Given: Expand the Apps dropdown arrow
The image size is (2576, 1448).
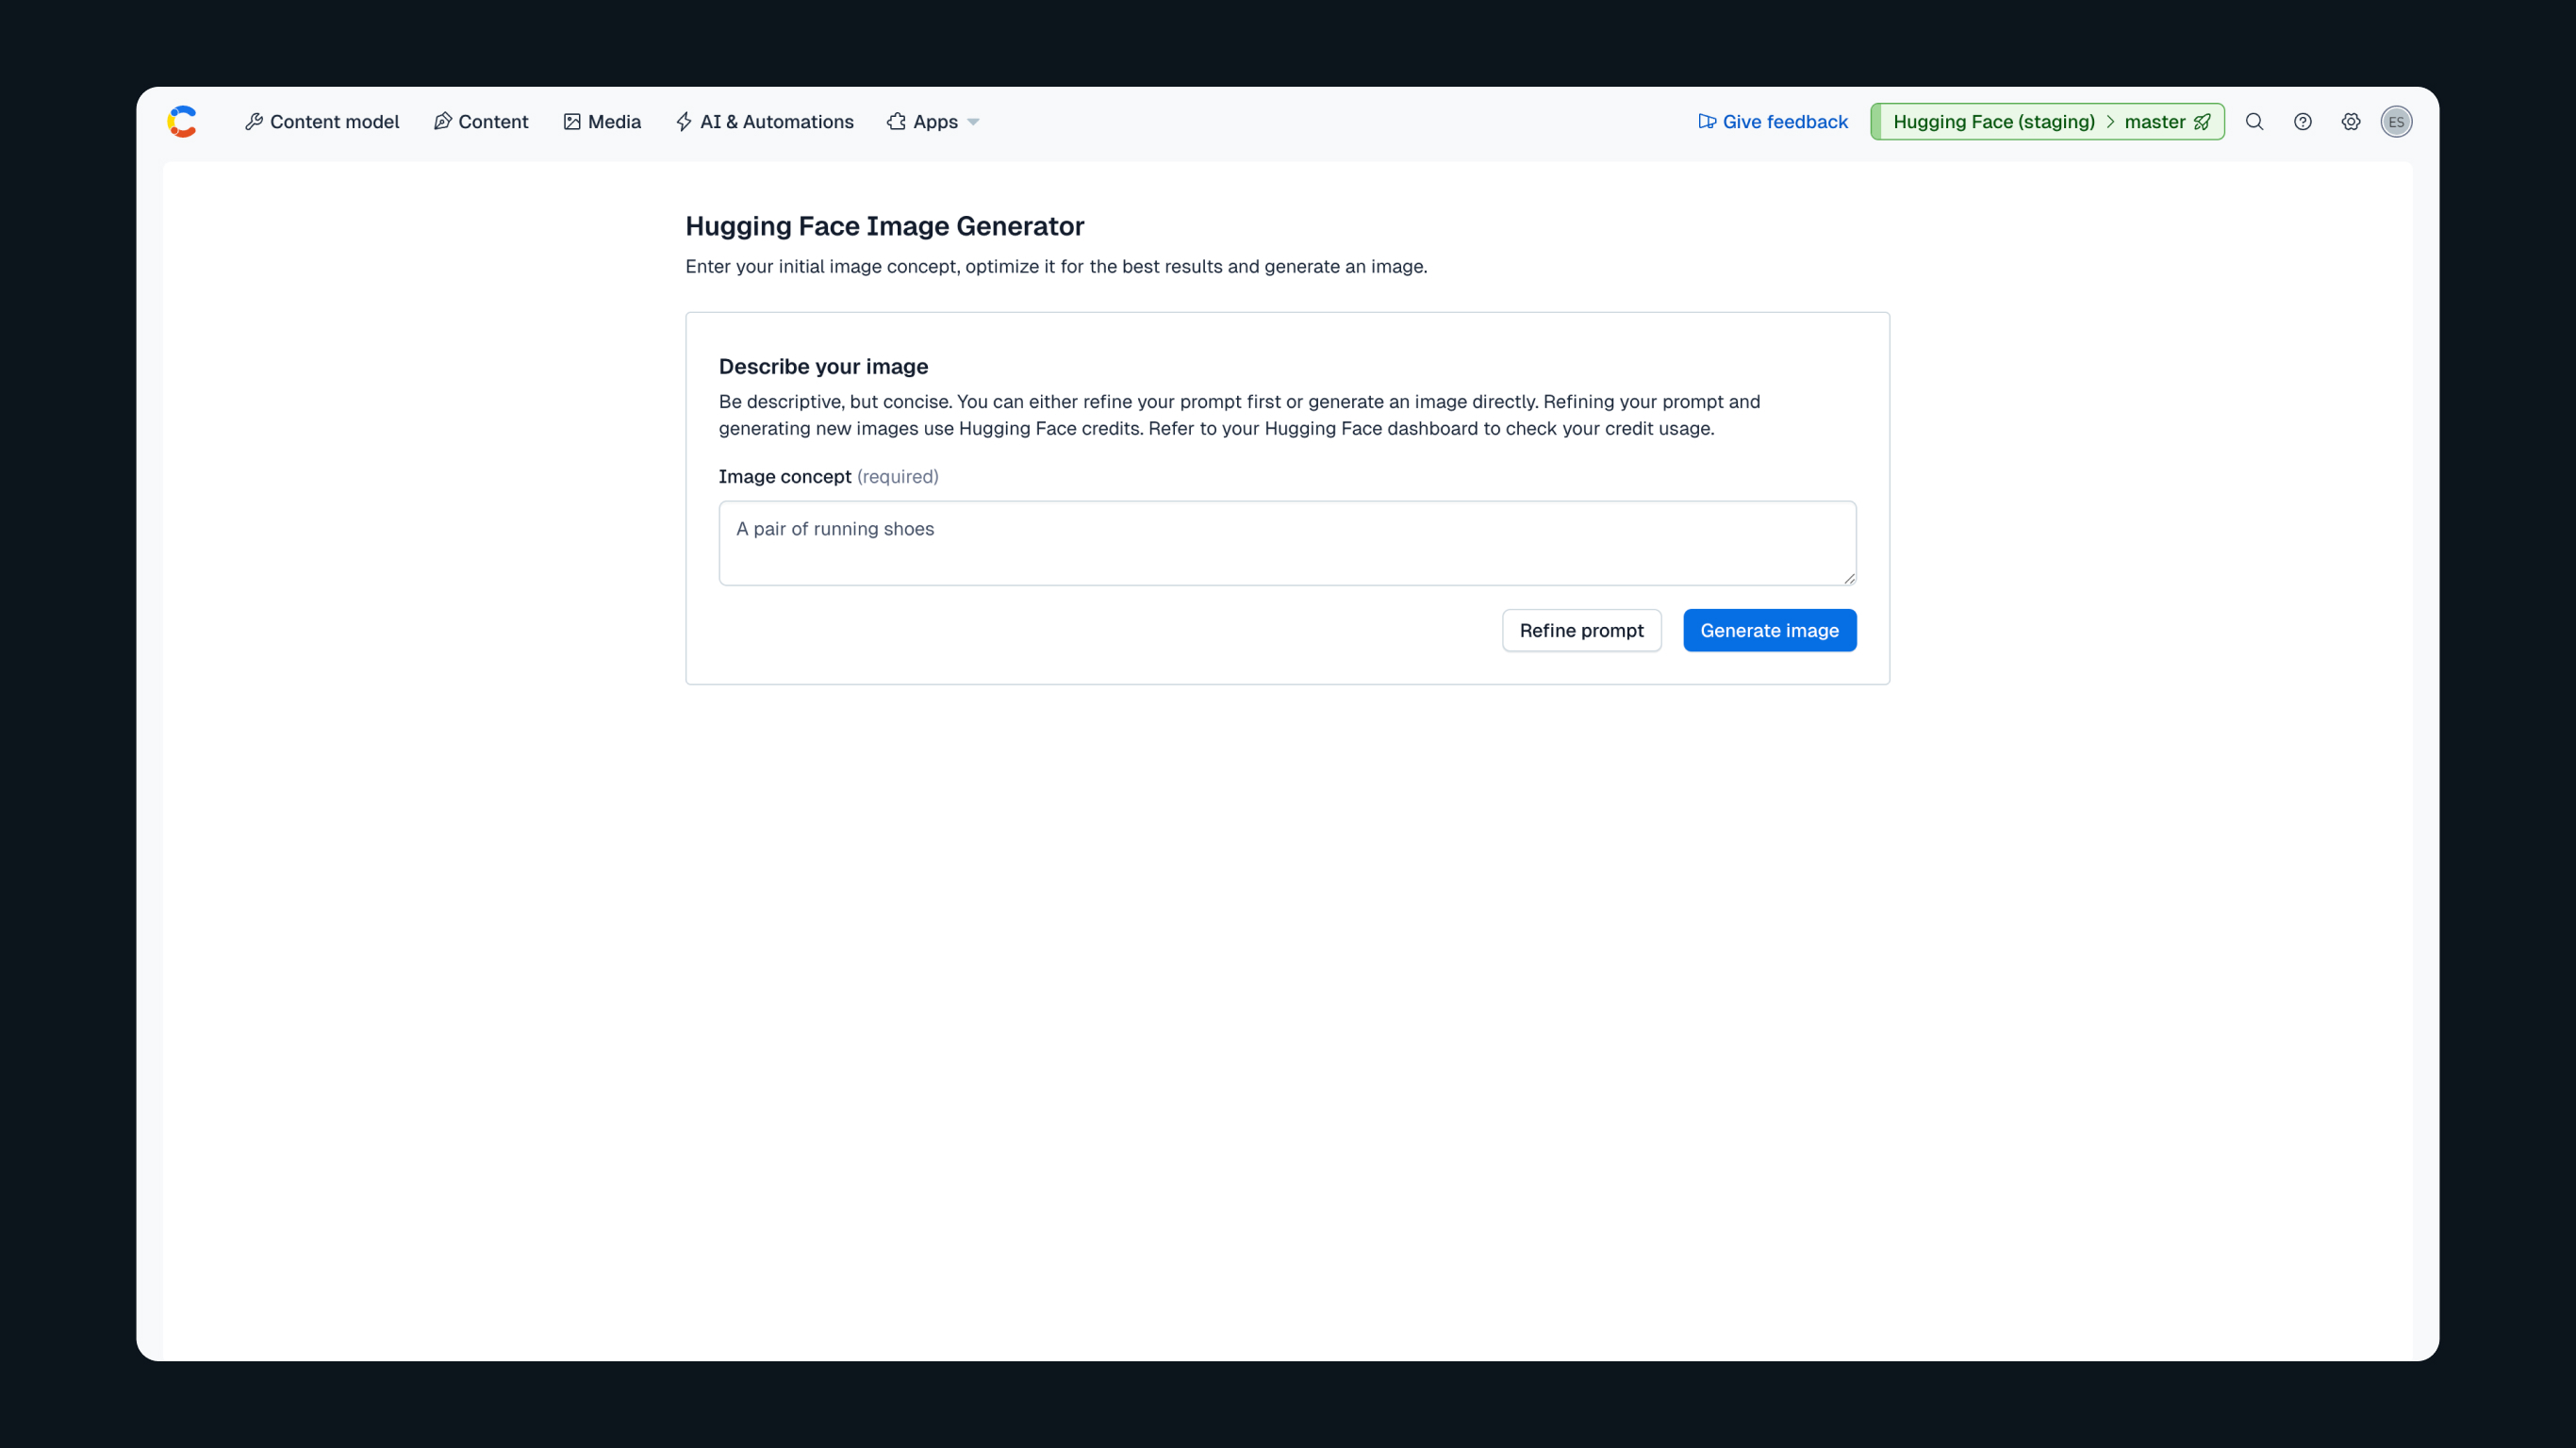Looking at the screenshot, I should pos(973,122).
